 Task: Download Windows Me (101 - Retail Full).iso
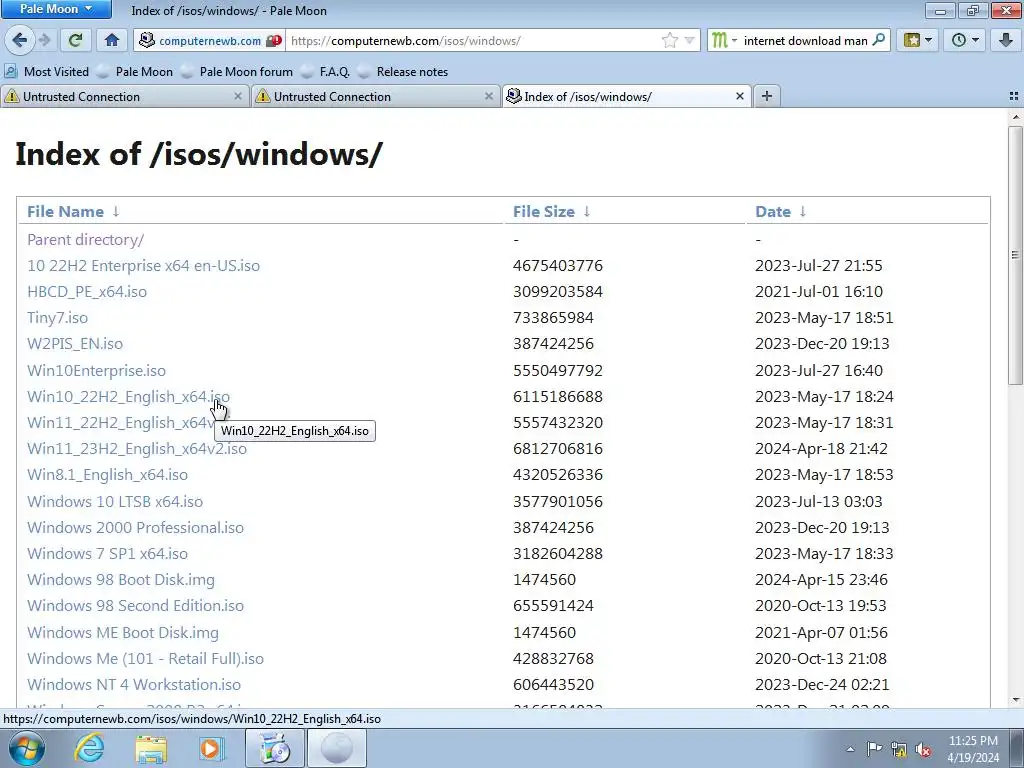pos(146,659)
